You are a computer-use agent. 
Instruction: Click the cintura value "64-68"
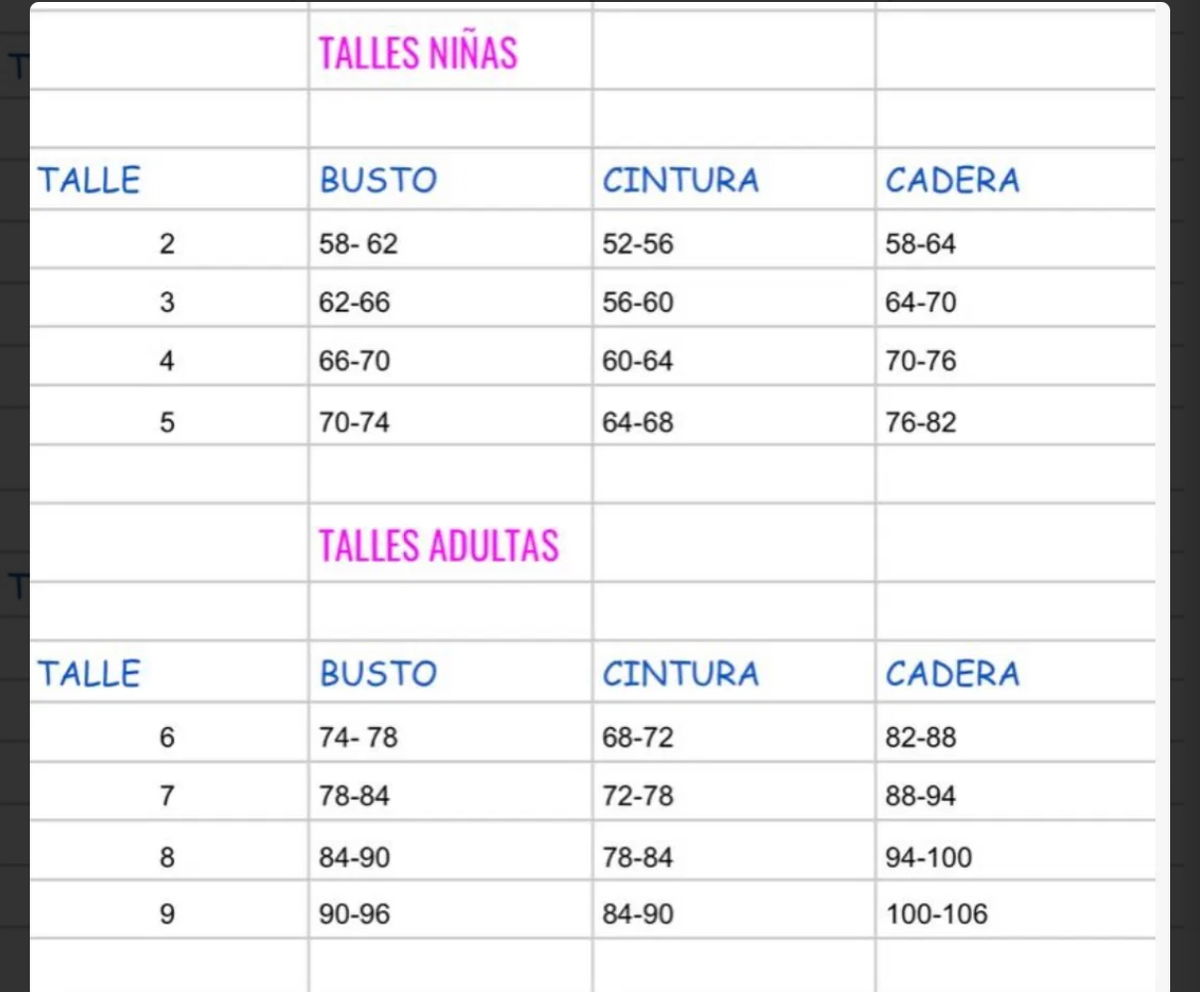point(638,422)
